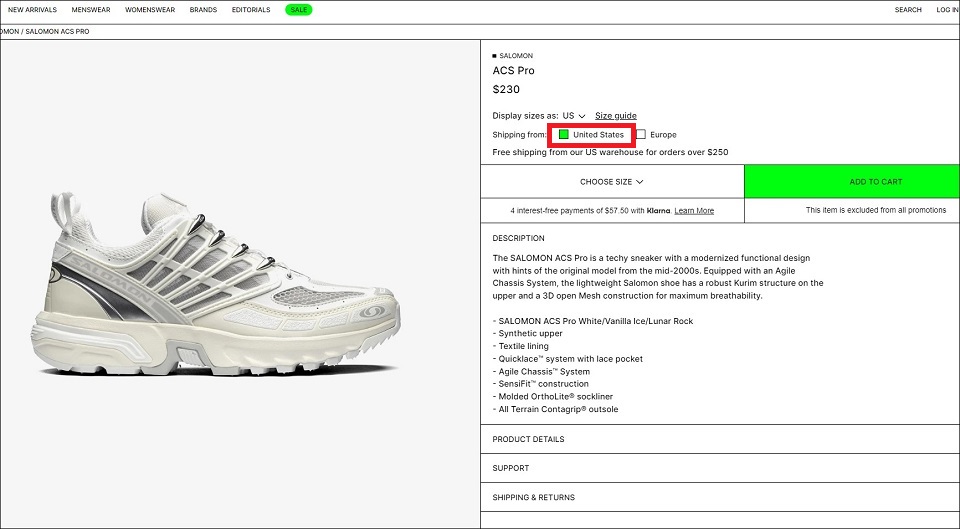Click the ACS Pro product title
The width and height of the screenshot is (960, 529).
pos(514,70)
